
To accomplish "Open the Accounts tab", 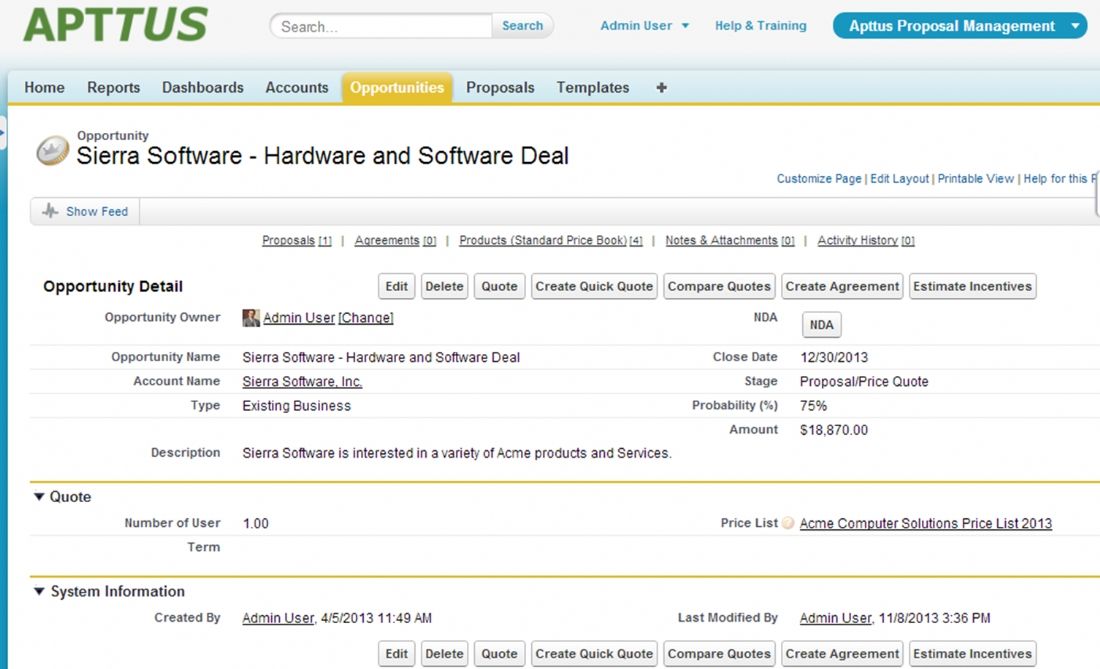I will (x=297, y=88).
